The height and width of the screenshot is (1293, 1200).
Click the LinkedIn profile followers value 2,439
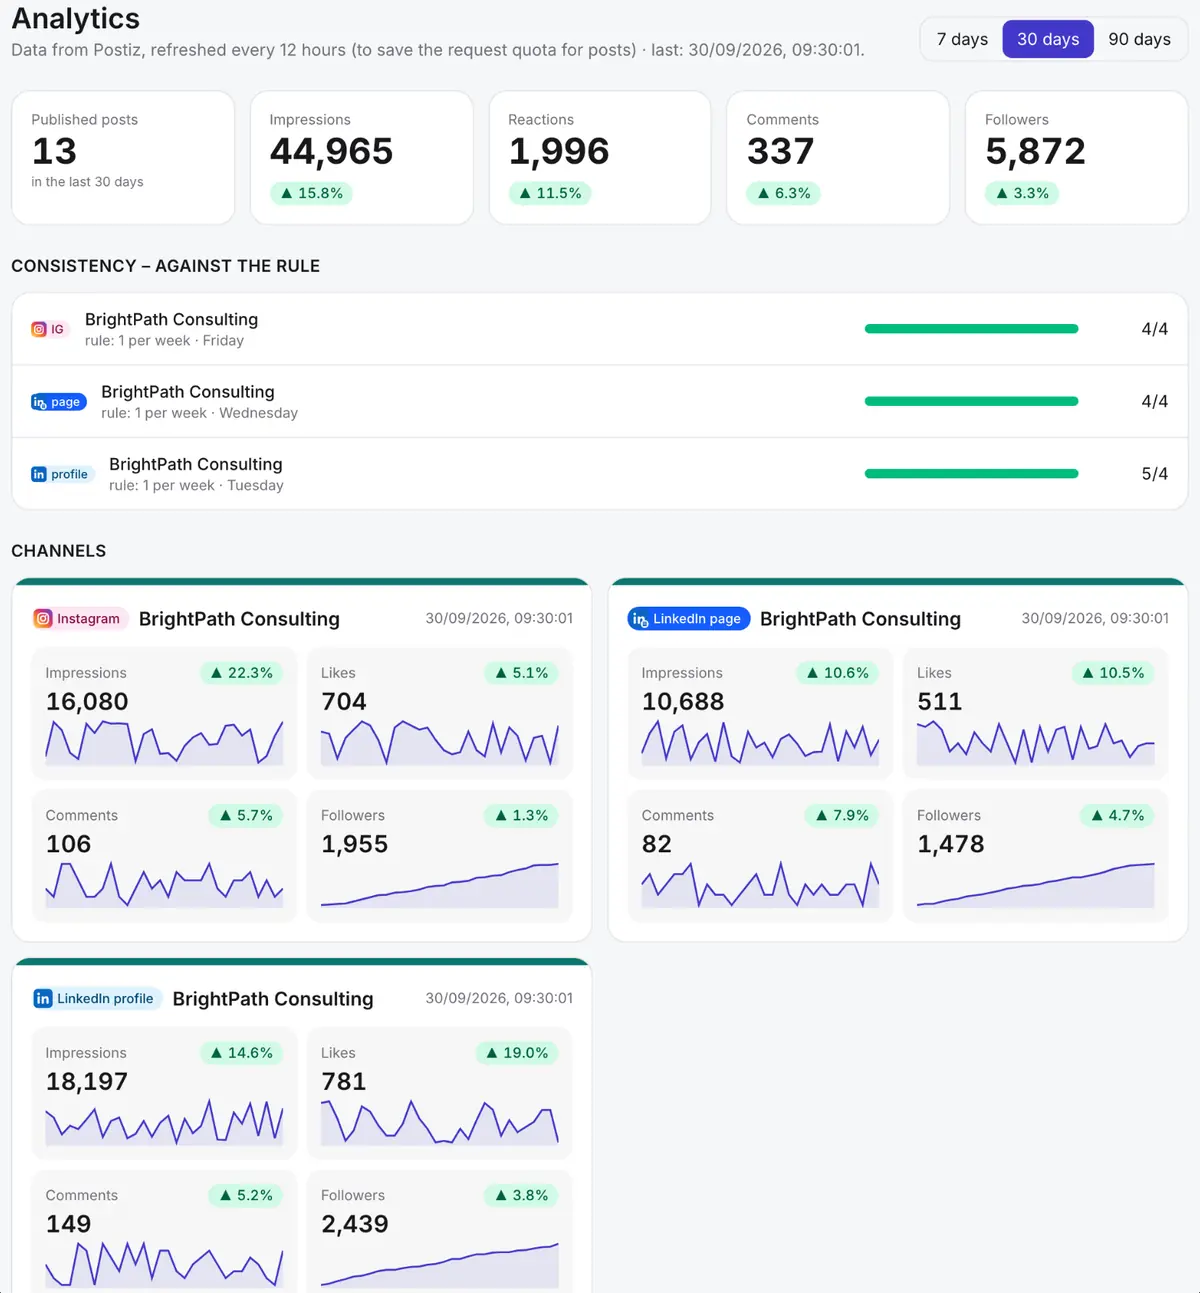[x=355, y=1224]
